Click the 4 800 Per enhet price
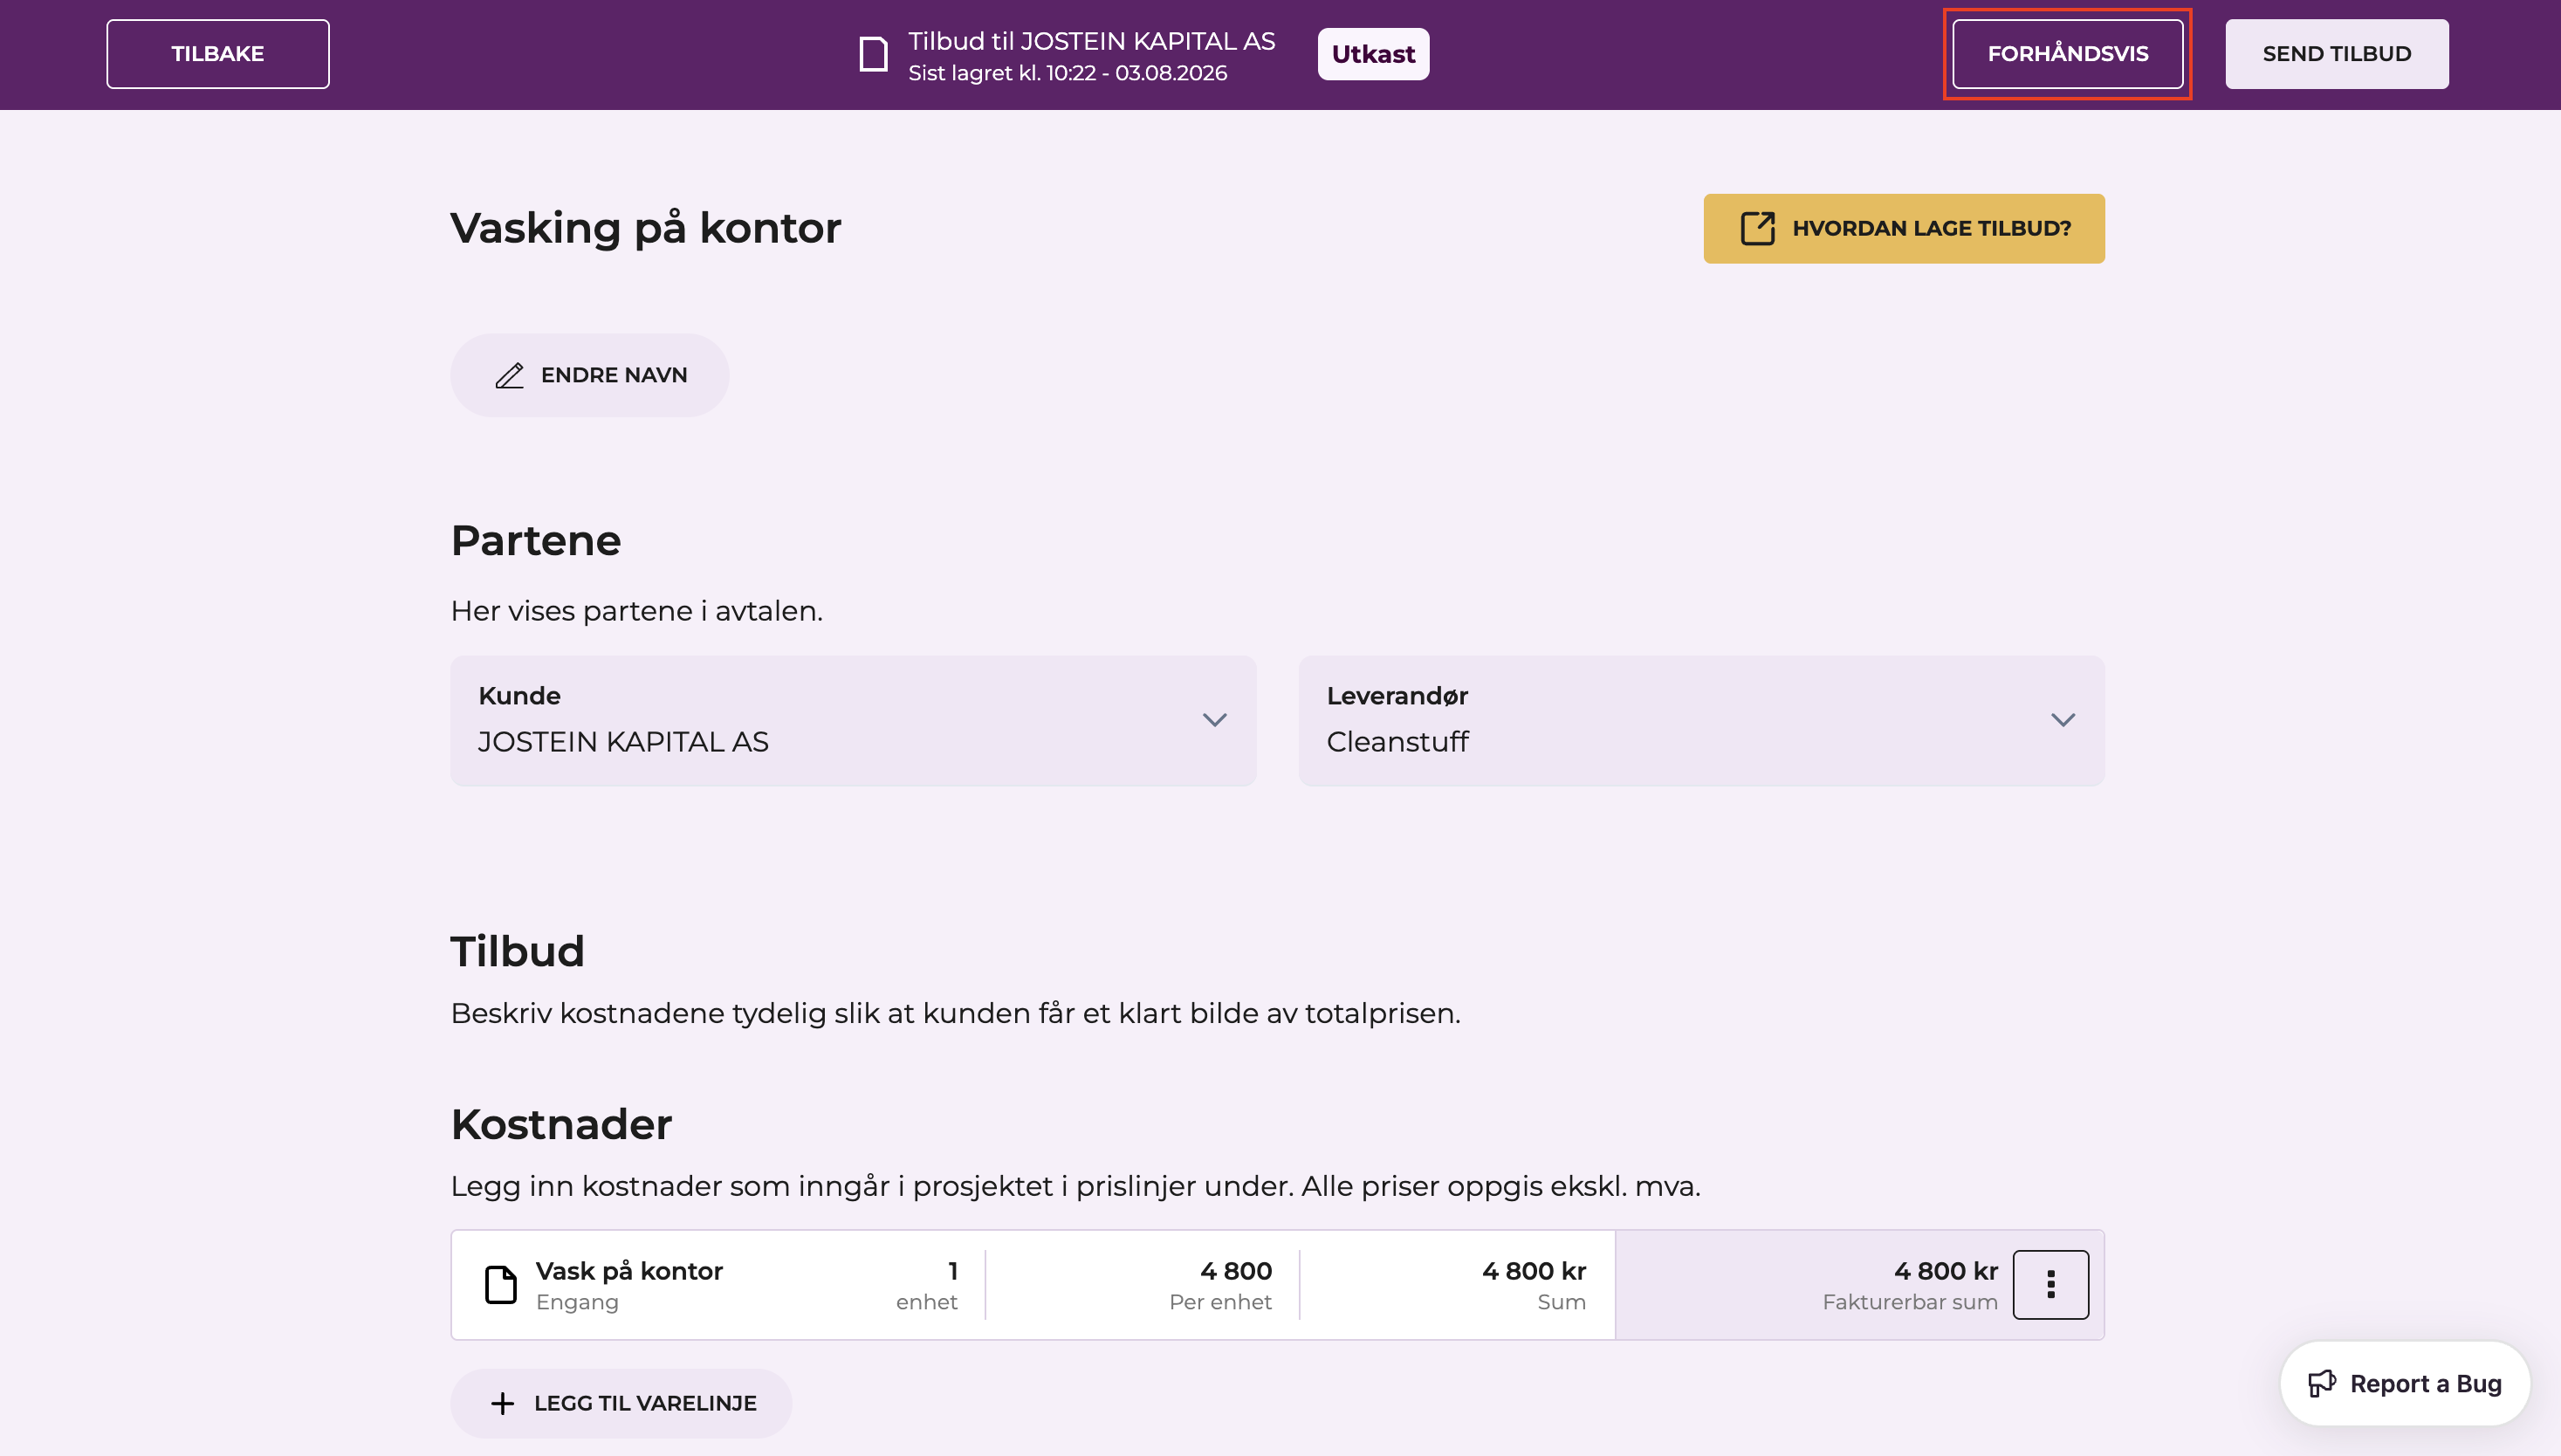The height and width of the screenshot is (1456, 2561). 1220,1284
